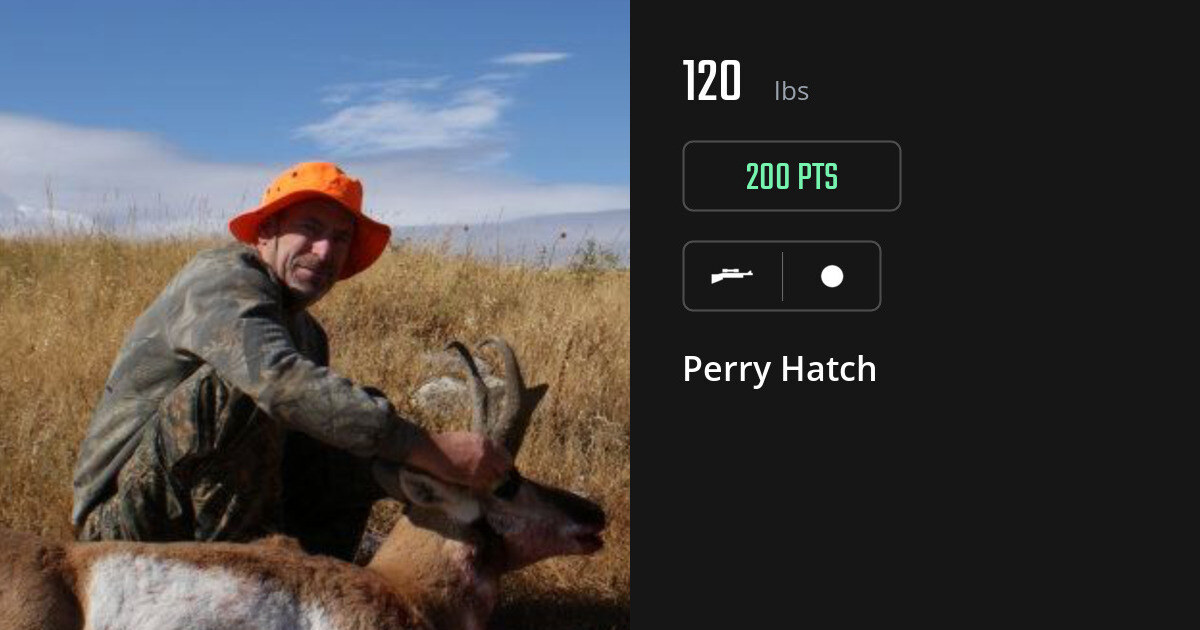1200x630 pixels.
Task: Select the white circle icon
Action: [x=832, y=276]
